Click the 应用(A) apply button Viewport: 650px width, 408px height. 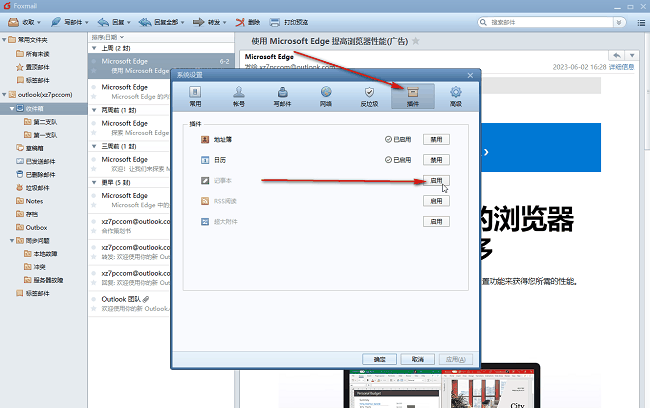[456, 359]
